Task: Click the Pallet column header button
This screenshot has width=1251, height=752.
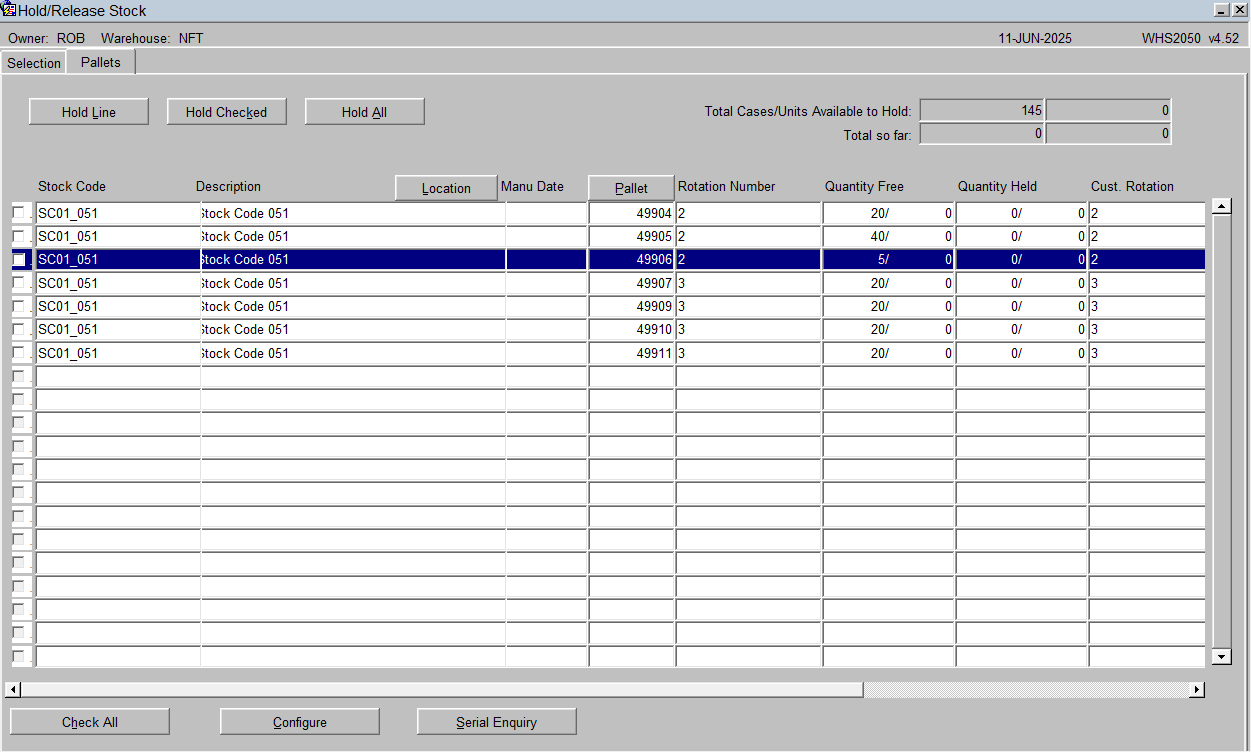Action: click(x=631, y=188)
